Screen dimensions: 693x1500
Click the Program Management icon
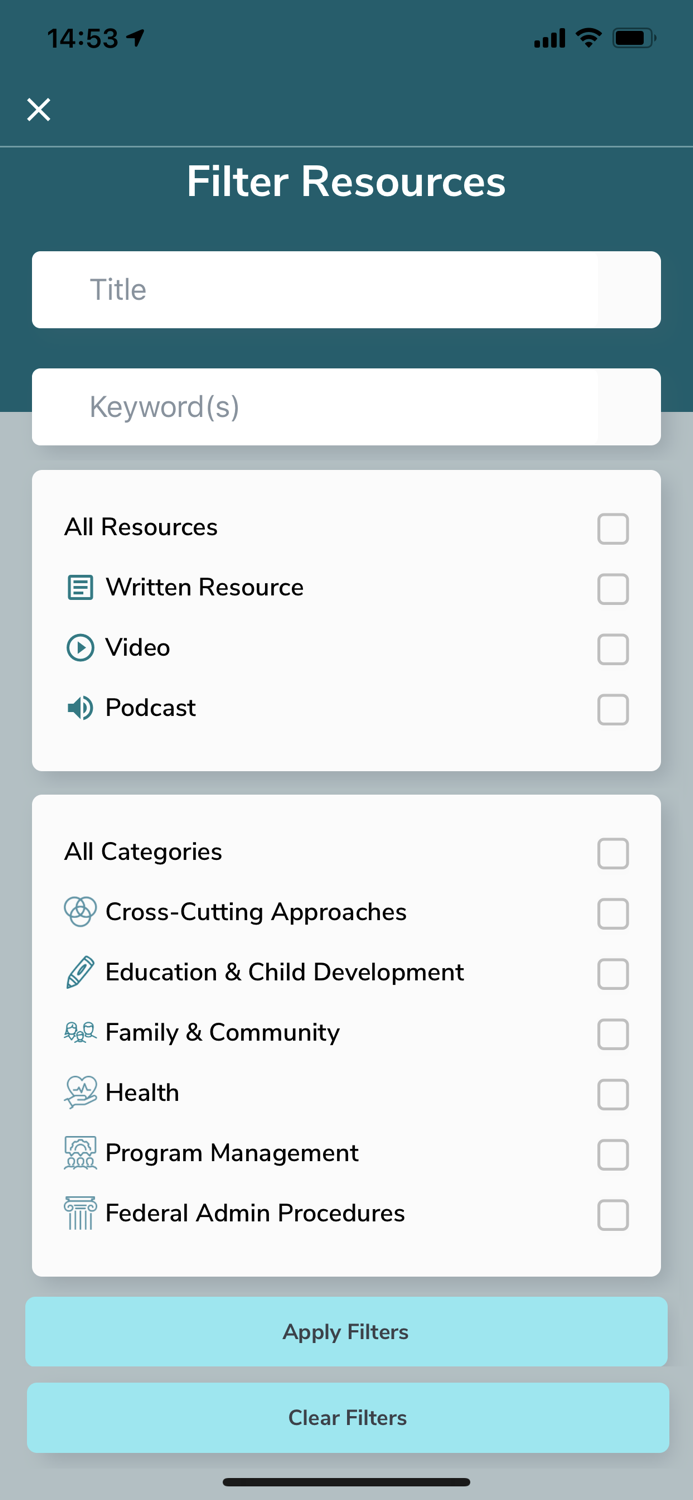[x=80, y=1153]
